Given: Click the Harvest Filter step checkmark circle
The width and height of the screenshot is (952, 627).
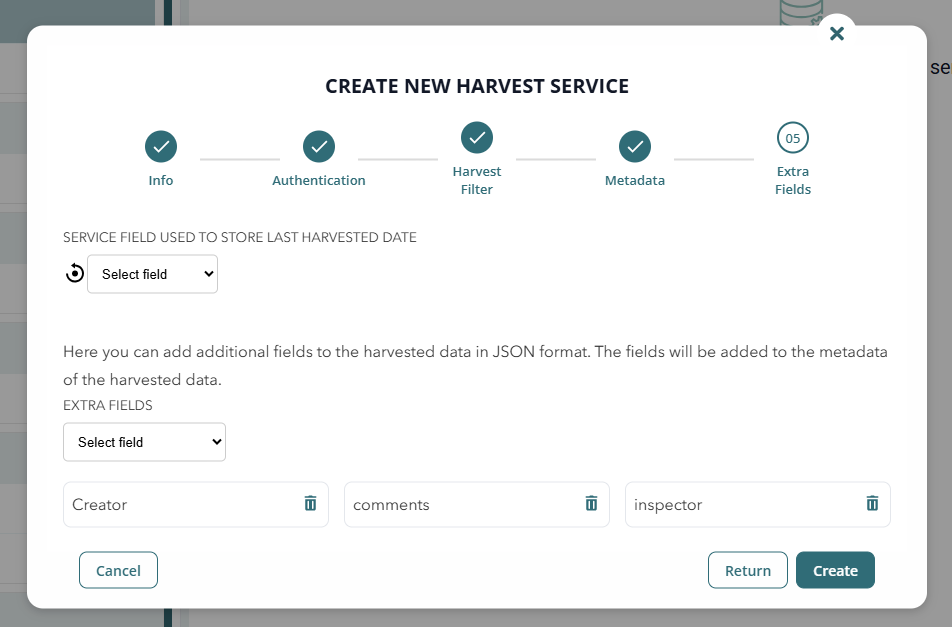Looking at the screenshot, I should coord(477,138).
